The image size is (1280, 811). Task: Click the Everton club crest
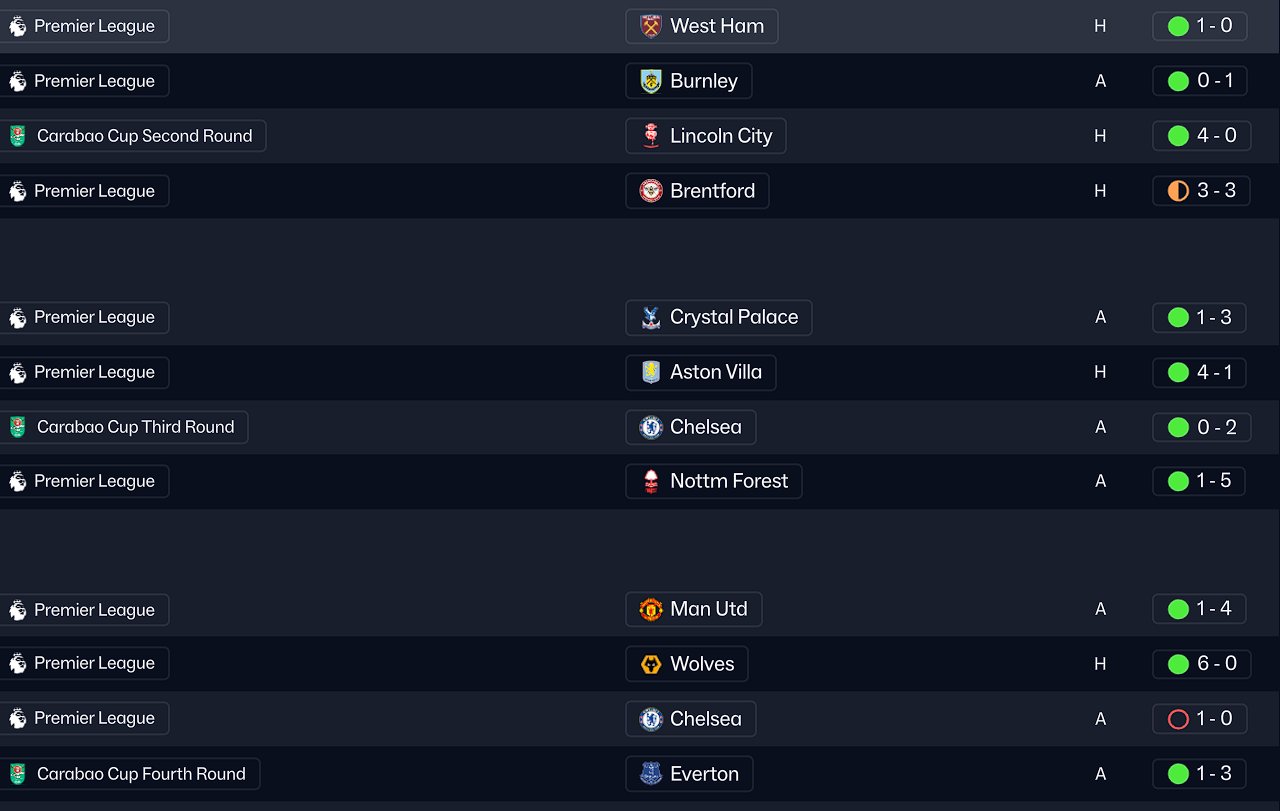[651, 774]
